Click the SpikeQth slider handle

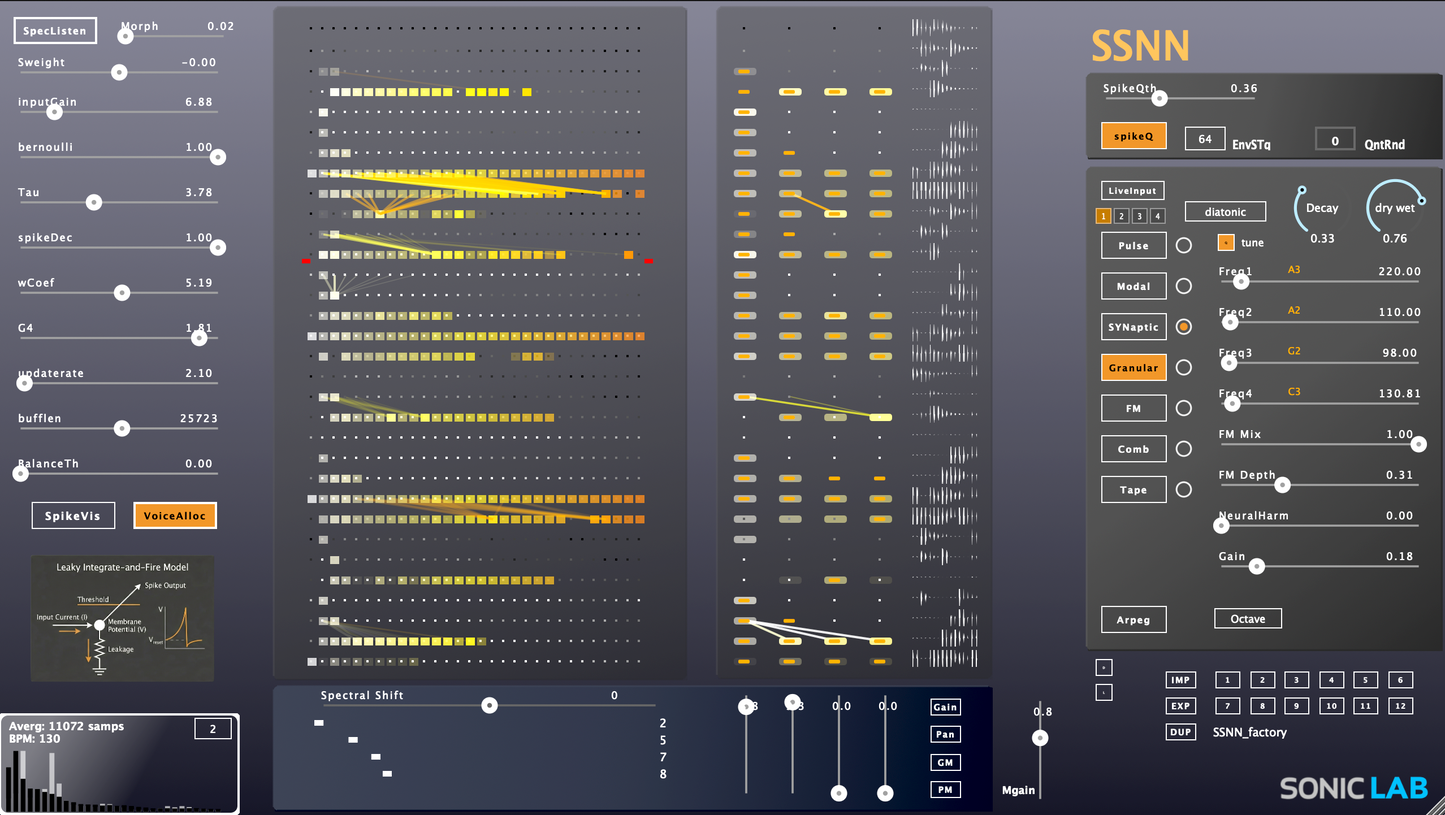pyautogui.click(x=1159, y=98)
